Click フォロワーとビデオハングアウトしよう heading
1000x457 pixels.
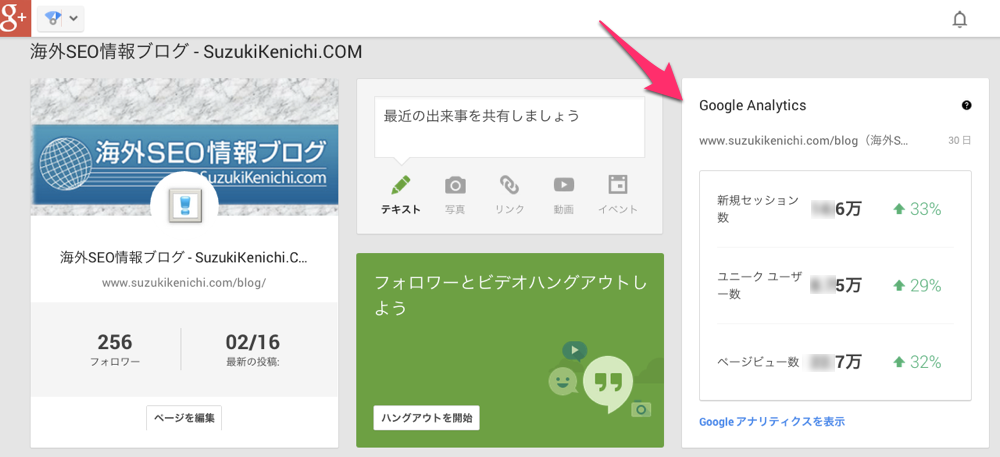(x=510, y=295)
